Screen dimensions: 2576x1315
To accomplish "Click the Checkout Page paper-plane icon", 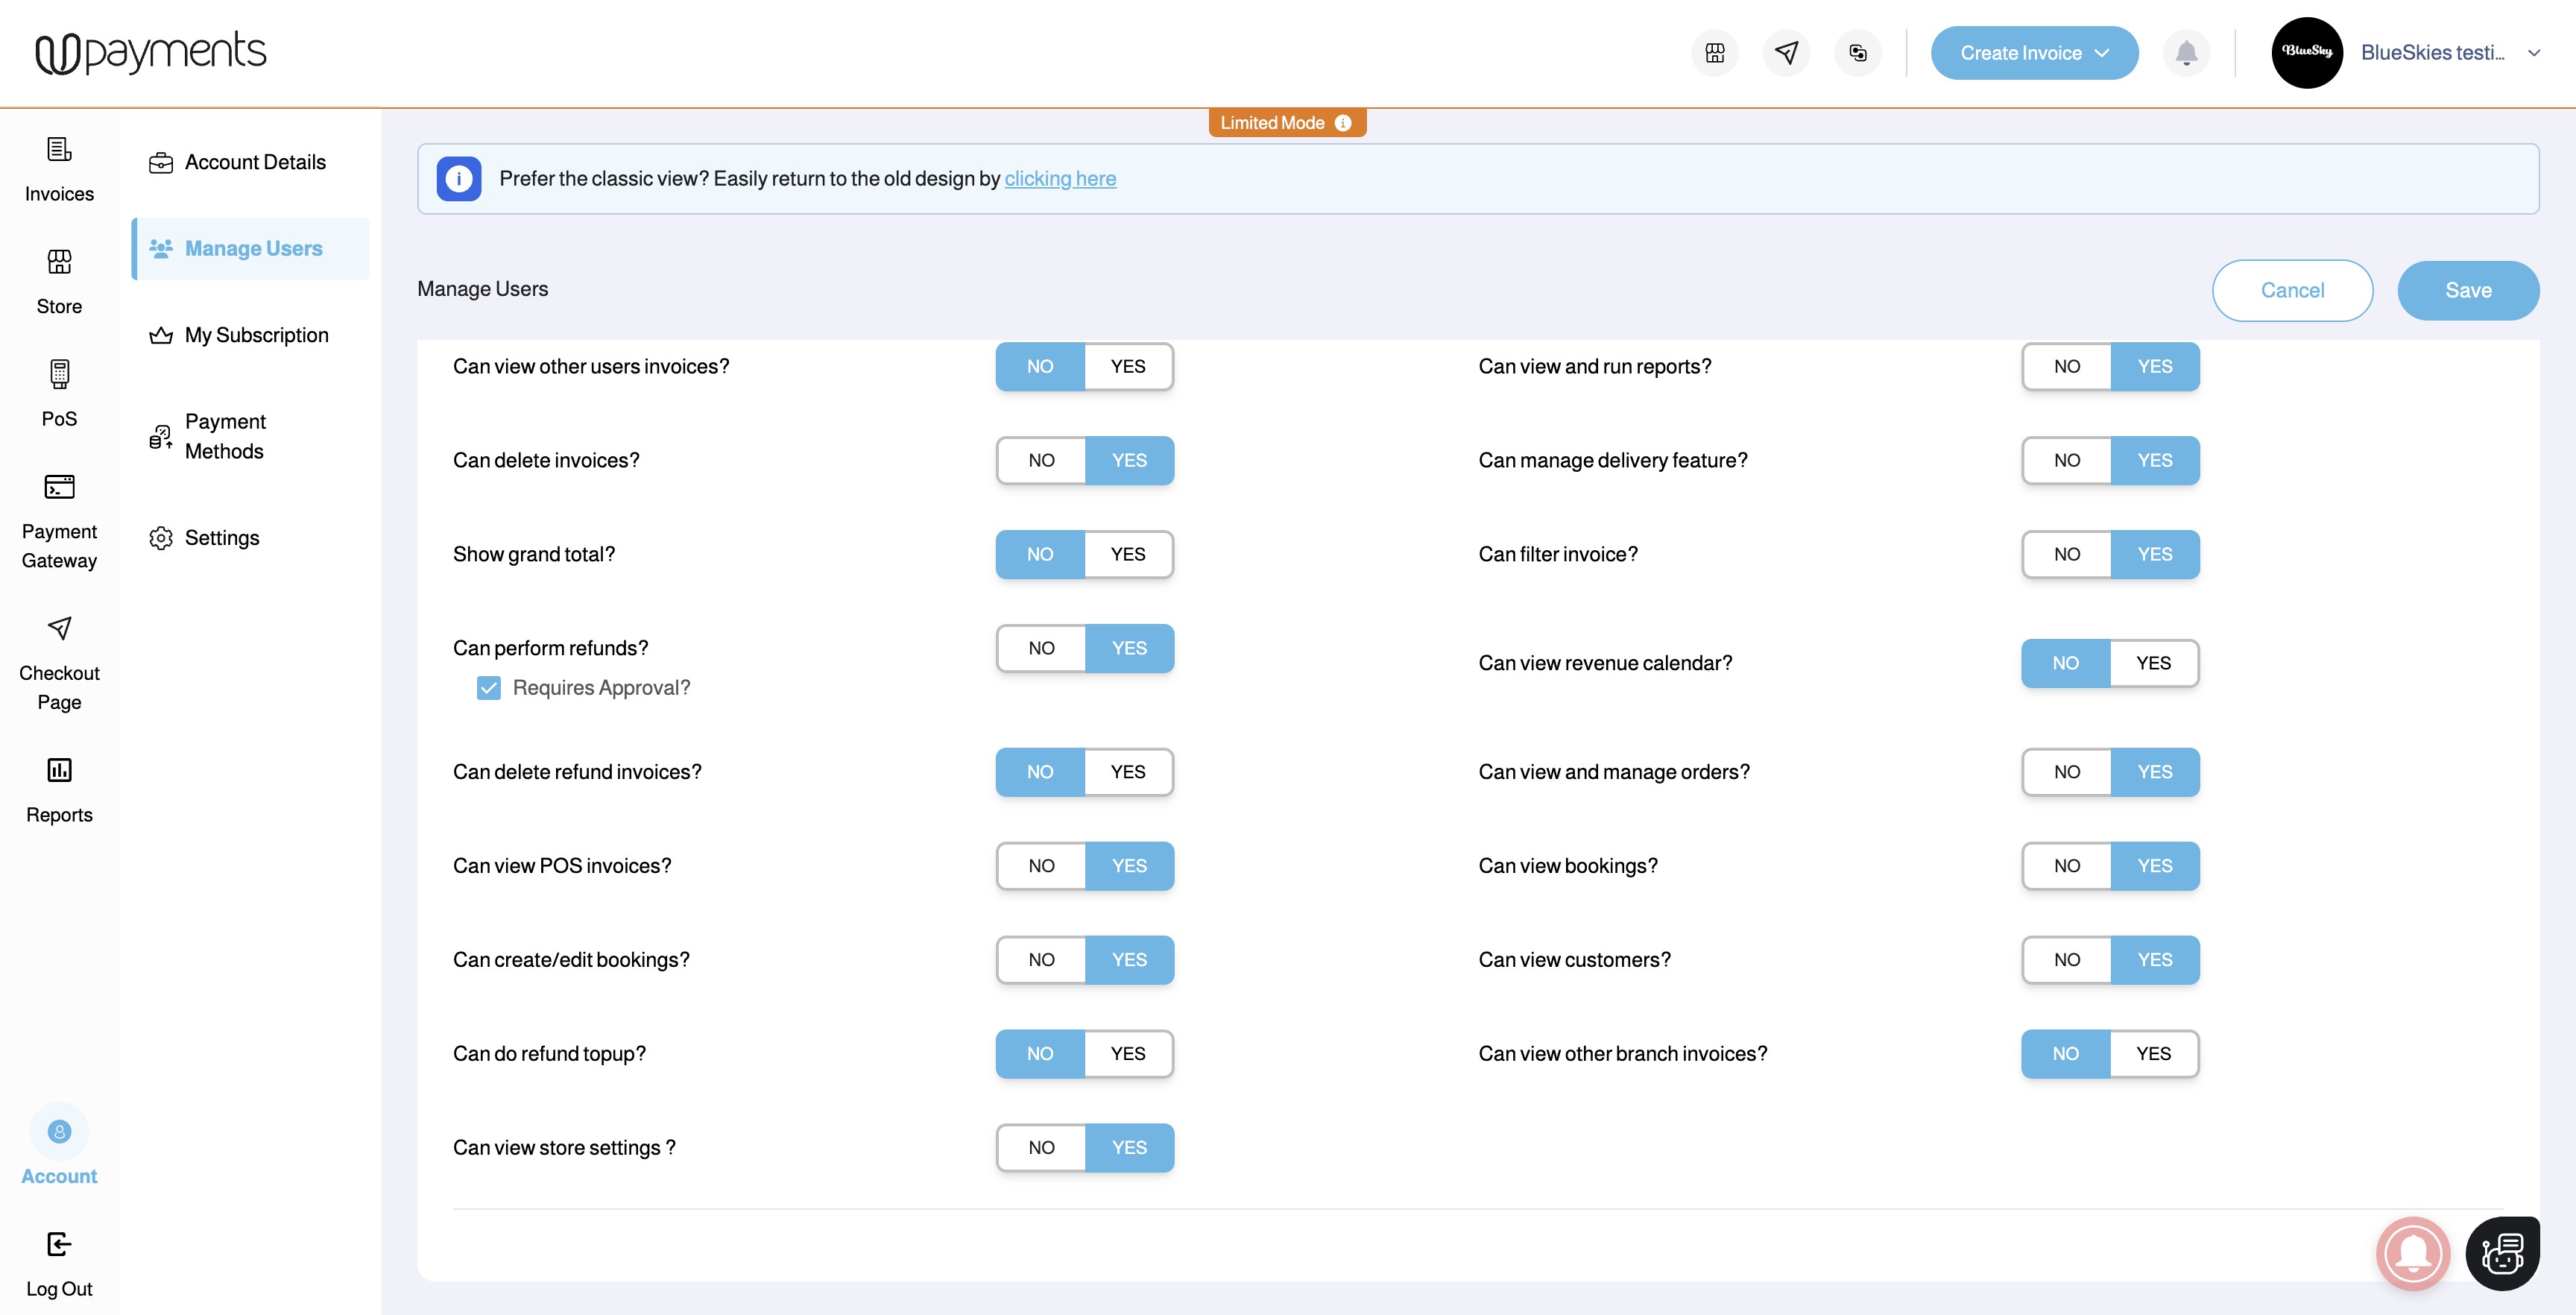I will [x=59, y=628].
